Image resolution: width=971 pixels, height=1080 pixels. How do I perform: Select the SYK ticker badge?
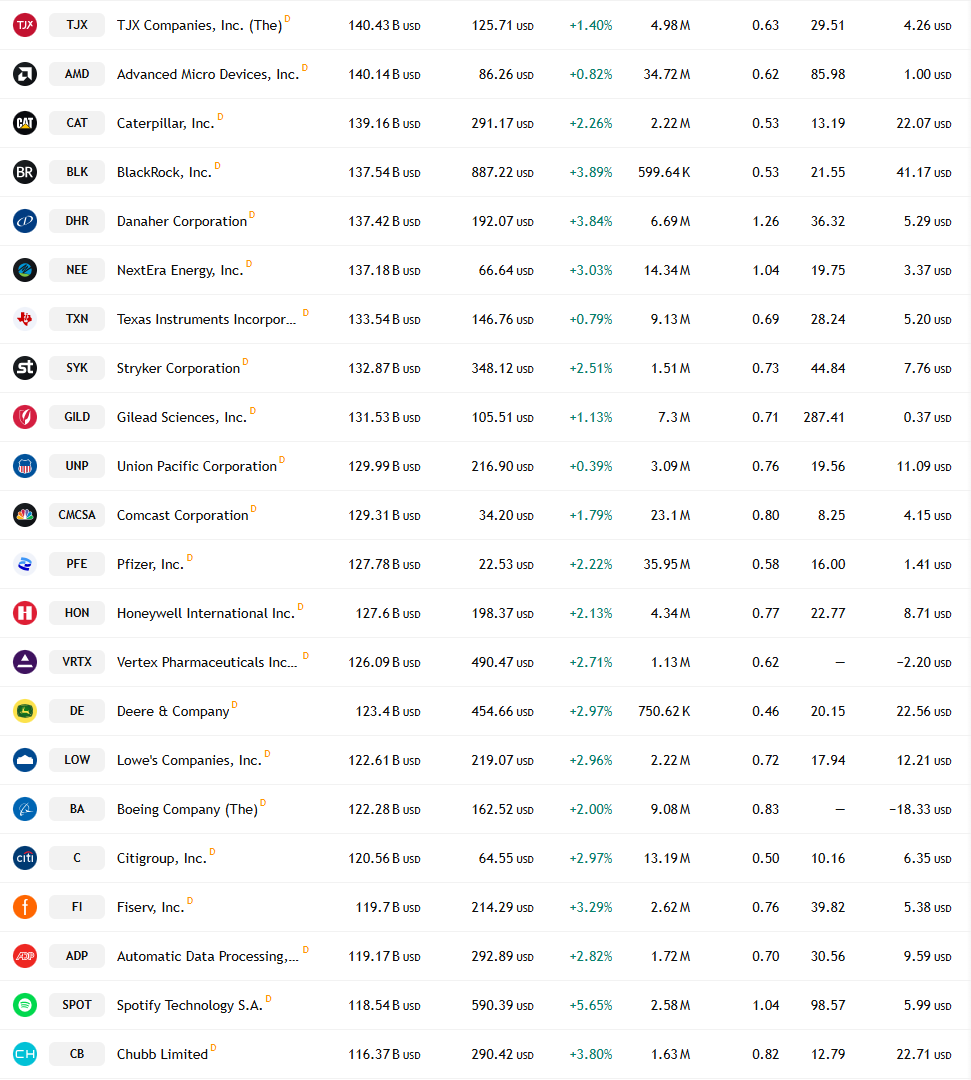pos(77,368)
